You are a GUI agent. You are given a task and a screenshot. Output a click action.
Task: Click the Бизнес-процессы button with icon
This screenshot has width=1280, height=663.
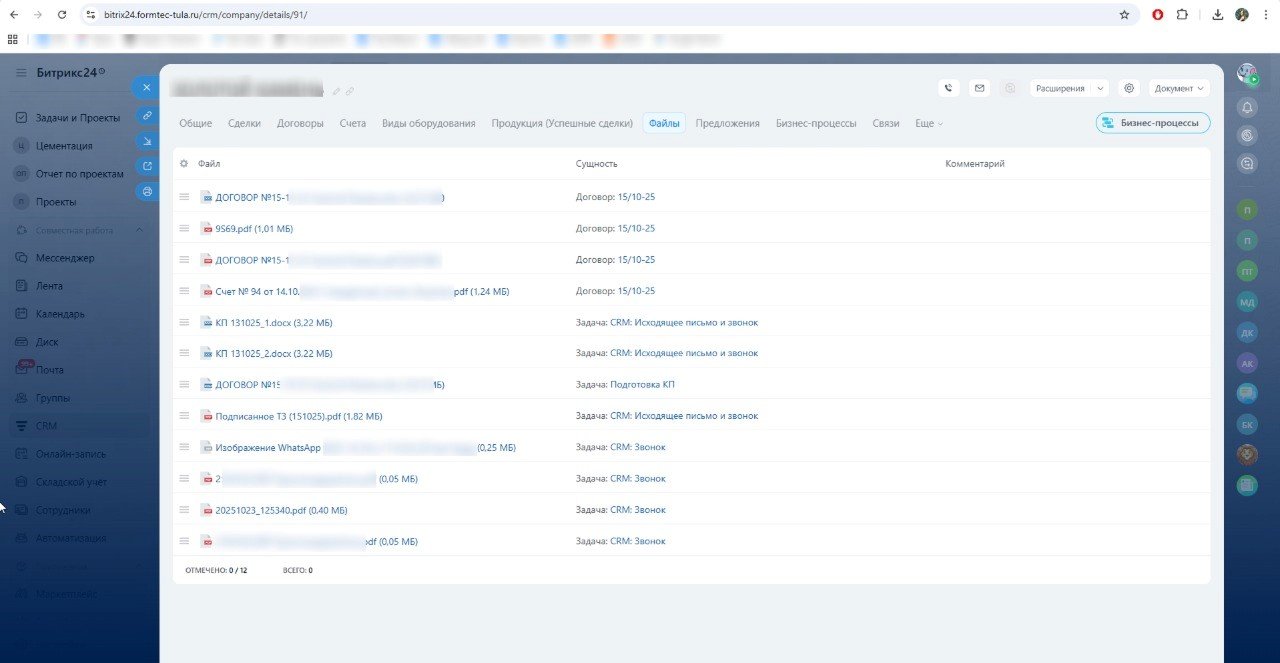point(1153,123)
